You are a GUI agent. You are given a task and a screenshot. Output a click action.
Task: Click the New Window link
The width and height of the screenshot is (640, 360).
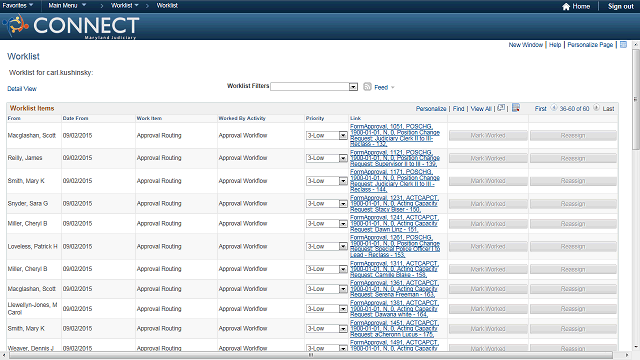[526, 45]
